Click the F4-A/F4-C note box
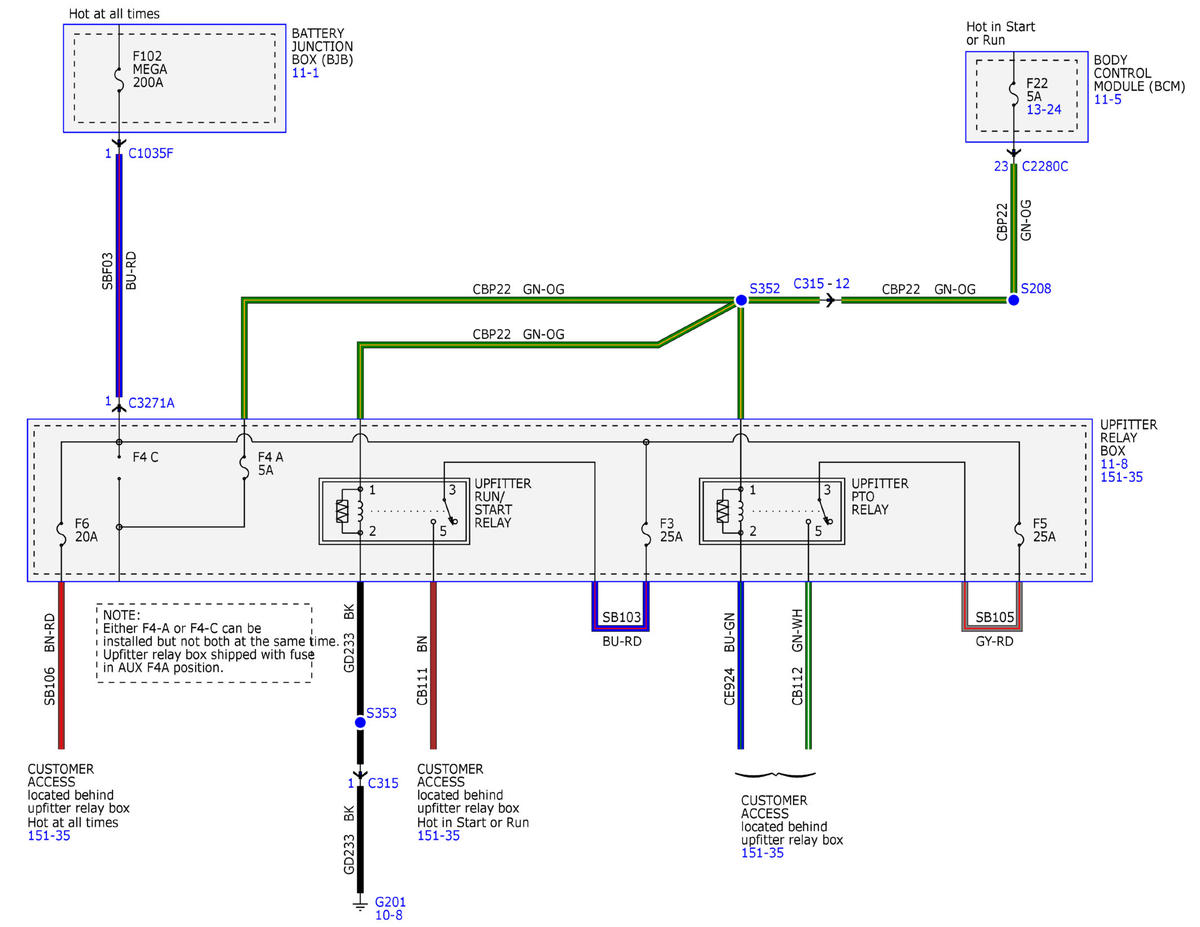Viewport: 1200px width, 927px height. (x=204, y=642)
